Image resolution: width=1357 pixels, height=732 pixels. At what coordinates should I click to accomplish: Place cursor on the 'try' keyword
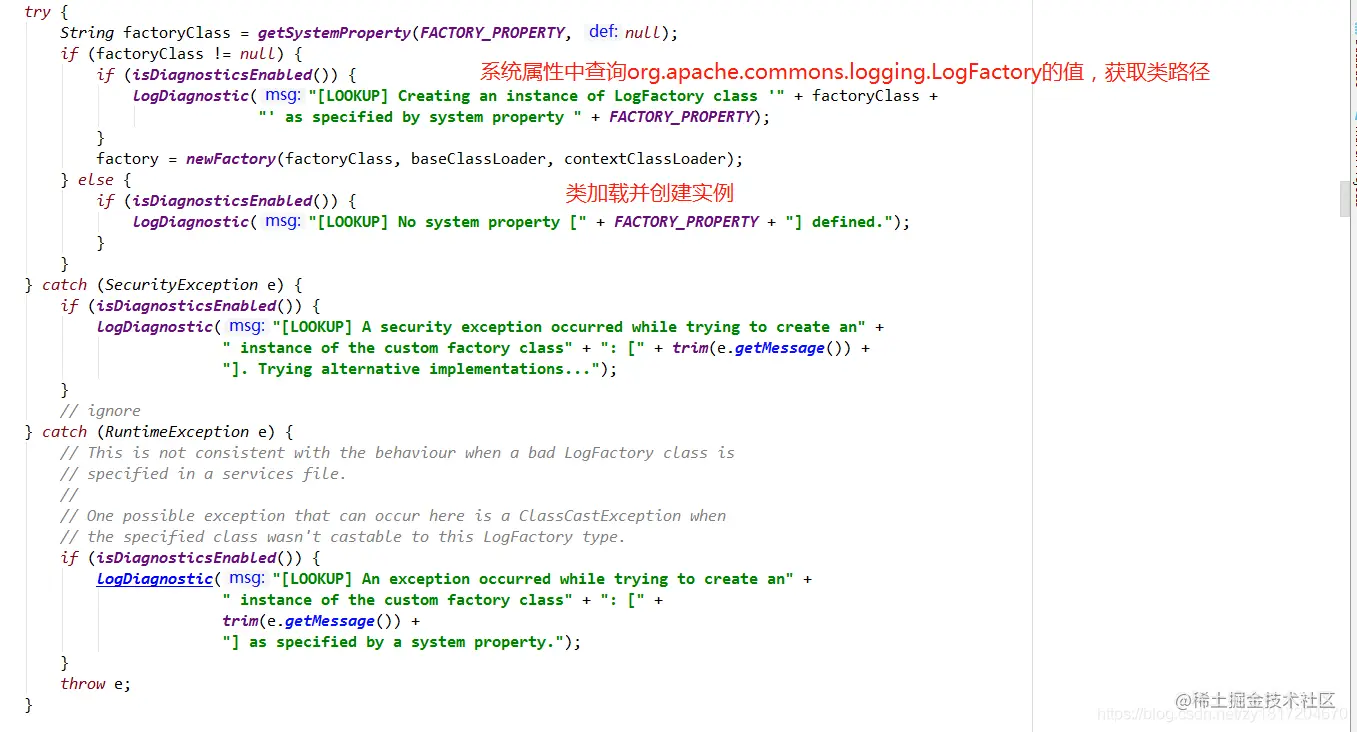(x=37, y=12)
